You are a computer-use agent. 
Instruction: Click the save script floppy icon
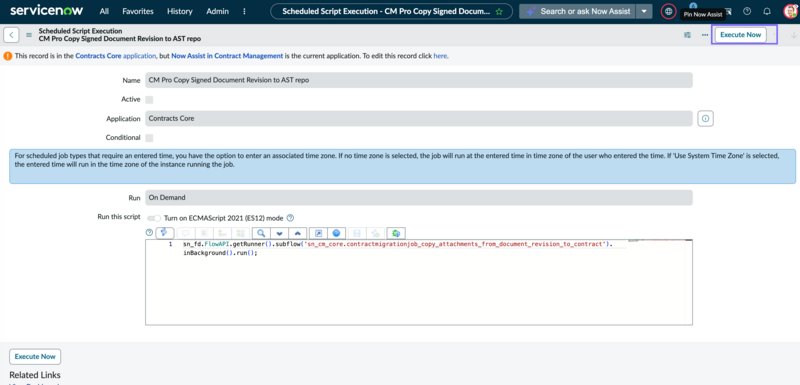click(357, 233)
